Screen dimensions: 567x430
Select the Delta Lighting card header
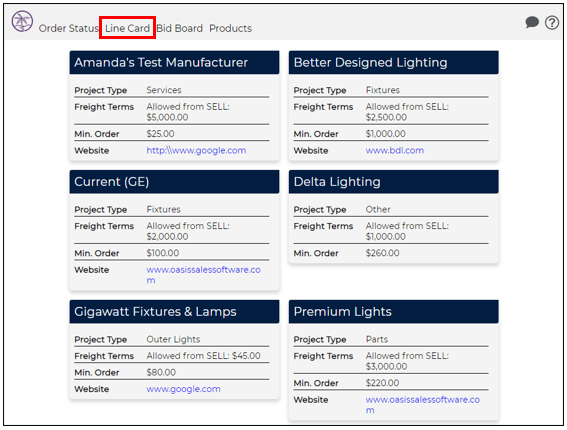click(x=393, y=182)
